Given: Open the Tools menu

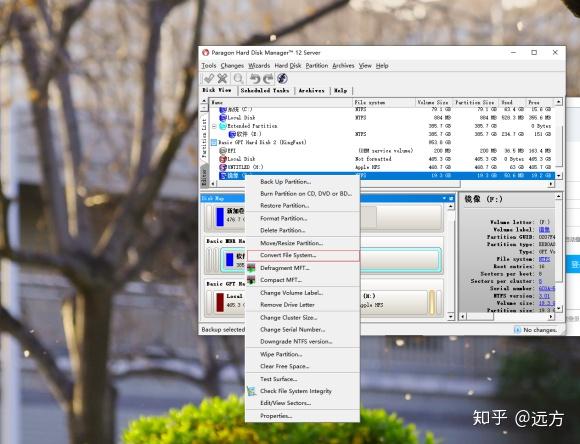Looking at the screenshot, I should coord(209,65).
